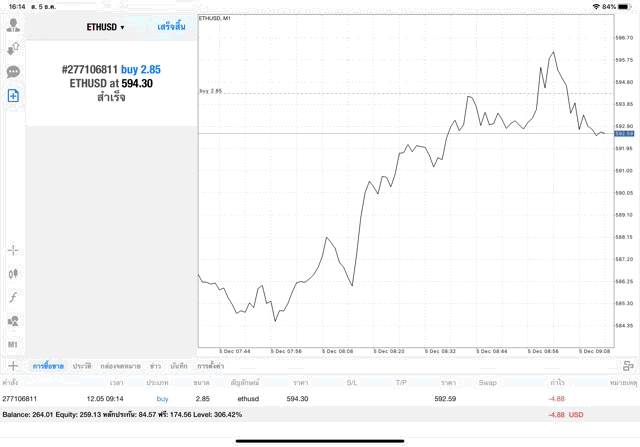Tap the buy type cell in order row
This screenshot has height=447, width=640.
pos(162,399)
